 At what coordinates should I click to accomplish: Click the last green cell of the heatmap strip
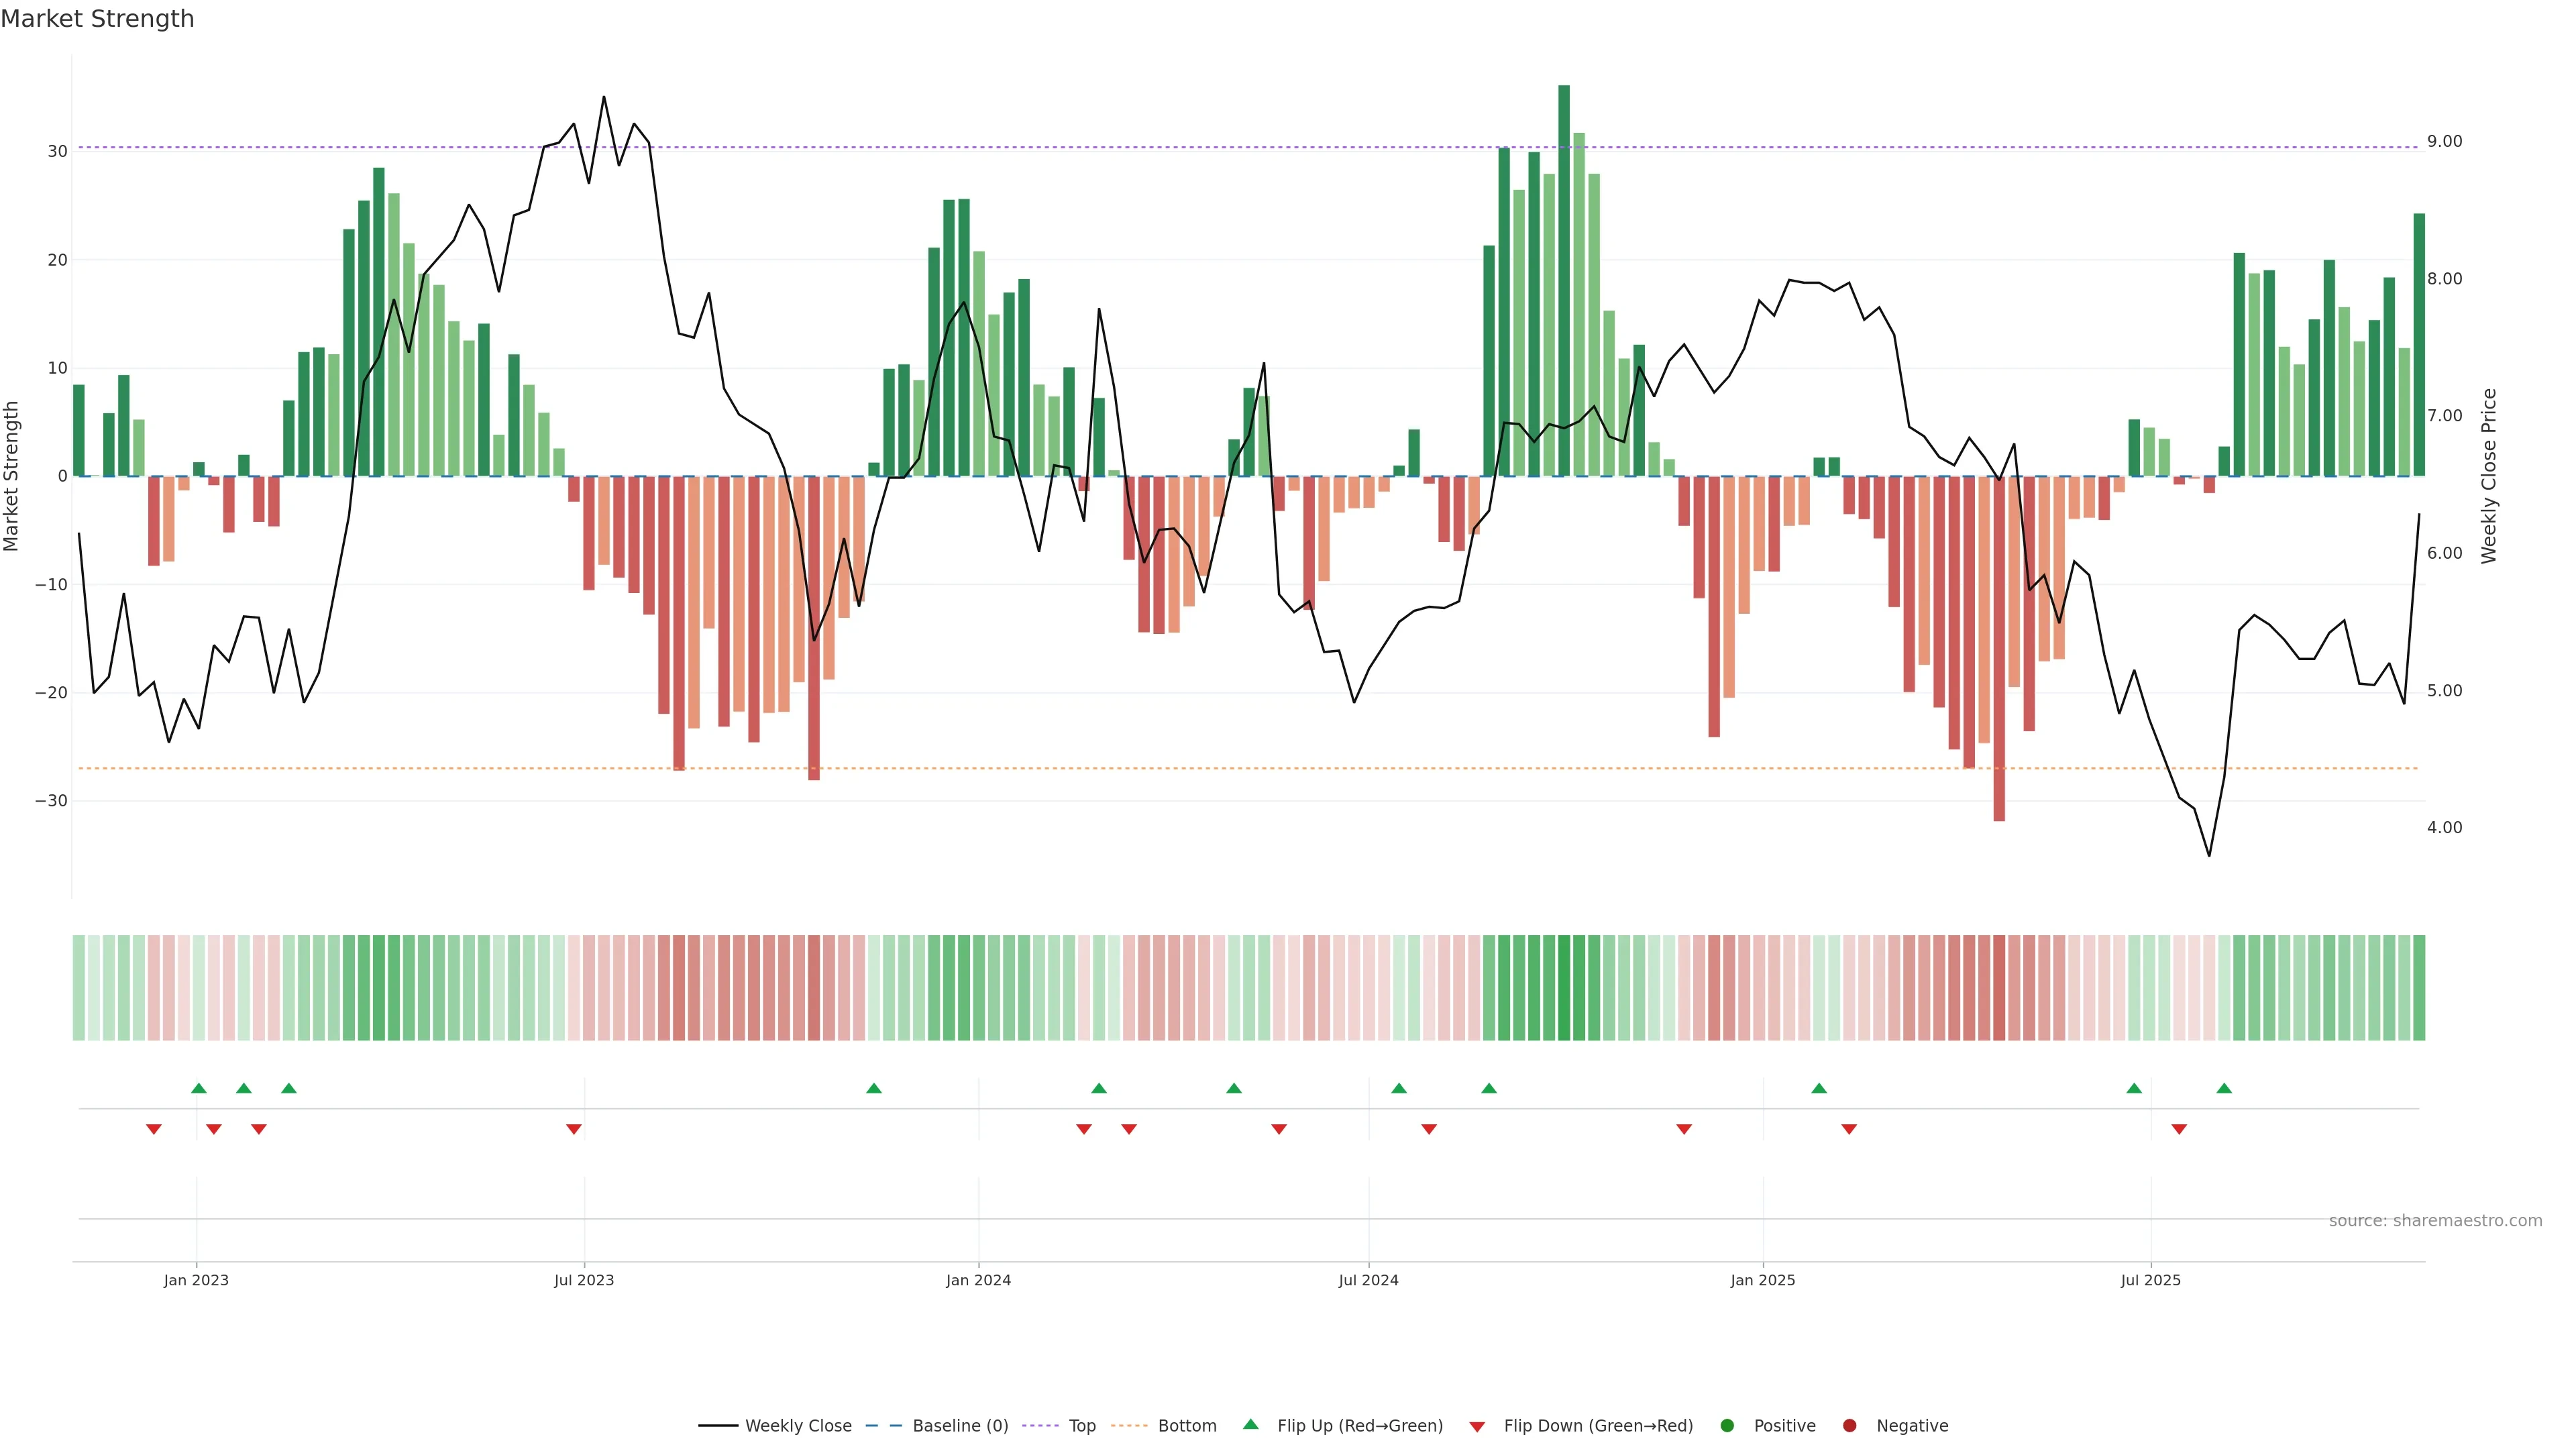coord(2419,988)
